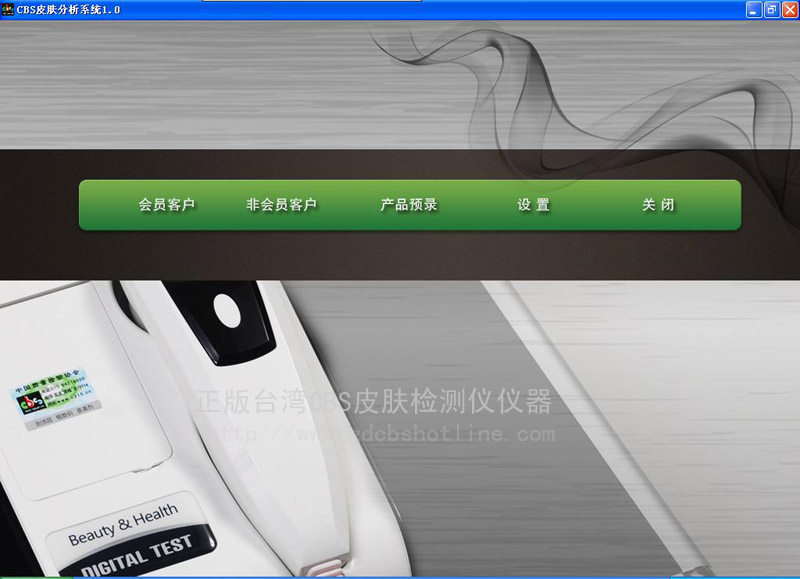
Task: Close the window with the red X
Action: click(x=790, y=10)
